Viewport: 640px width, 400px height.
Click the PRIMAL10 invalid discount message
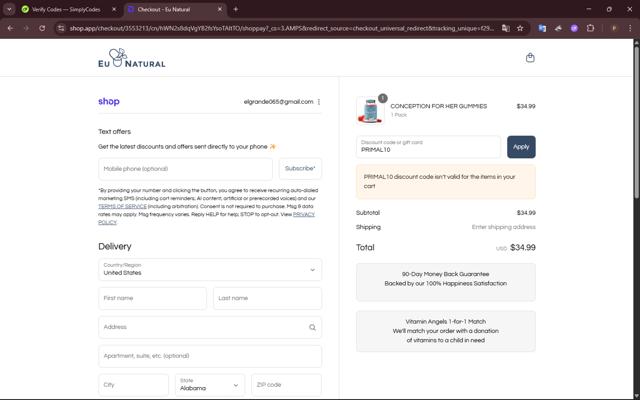(x=446, y=182)
